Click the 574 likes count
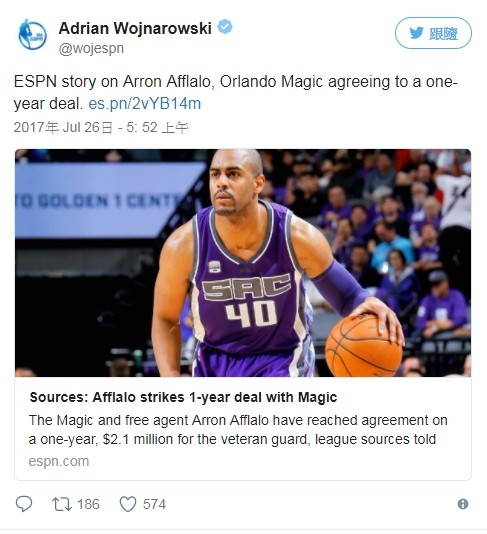This screenshot has height=534, width=487. coord(154,504)
